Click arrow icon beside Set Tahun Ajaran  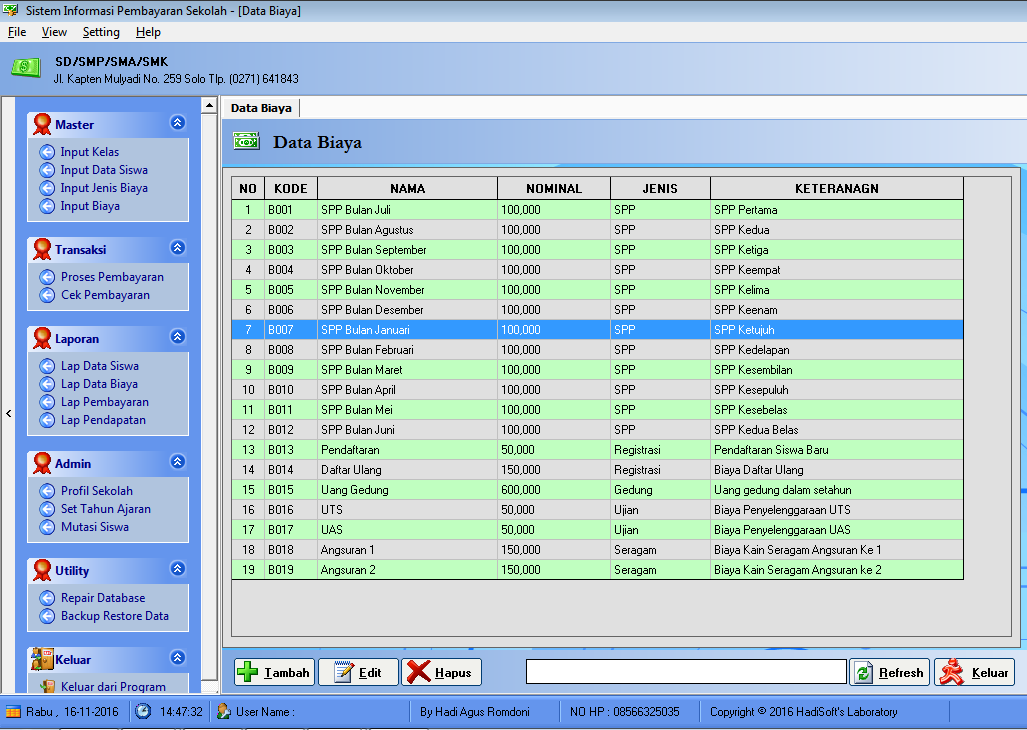(47, 509)
